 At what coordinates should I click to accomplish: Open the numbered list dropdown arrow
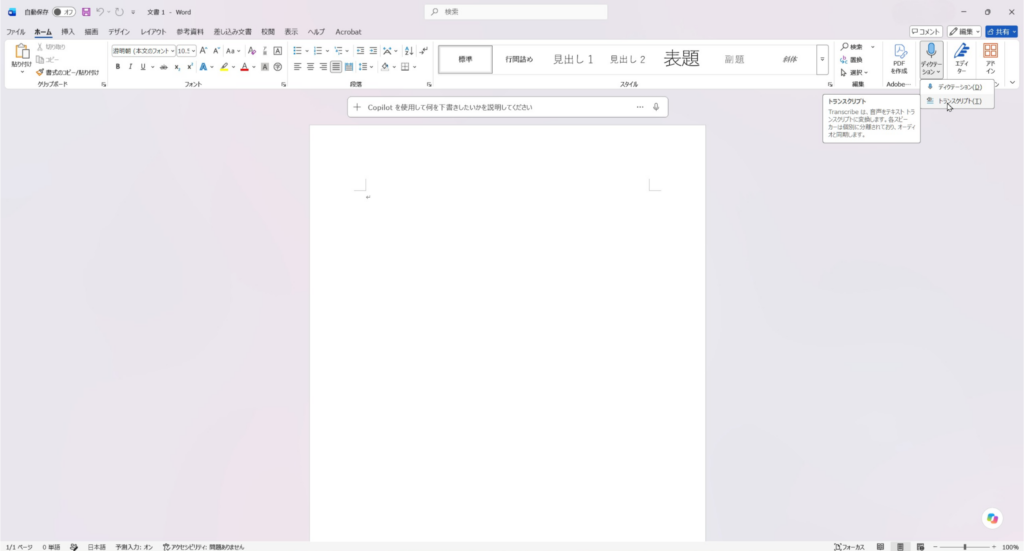point(327,51)
